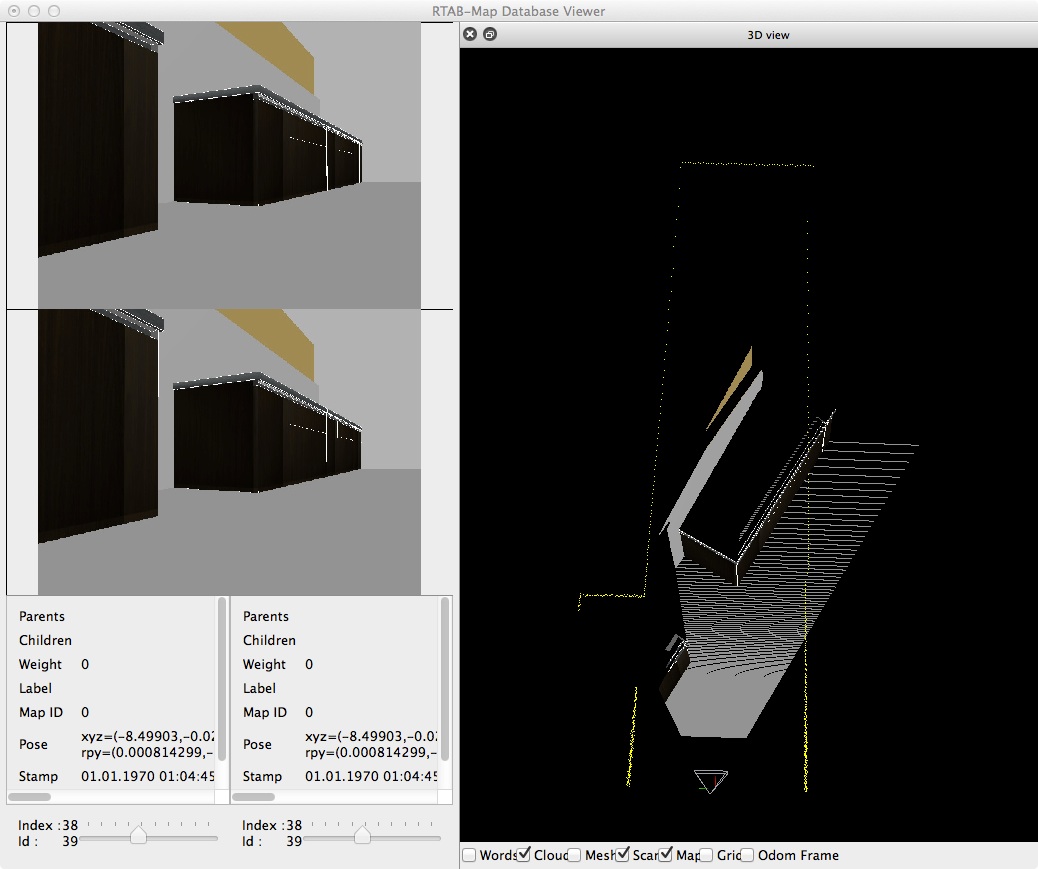This screenshot has height=869, width=1038.
Task: Click the top camera image view
Action: coord(229,165)
